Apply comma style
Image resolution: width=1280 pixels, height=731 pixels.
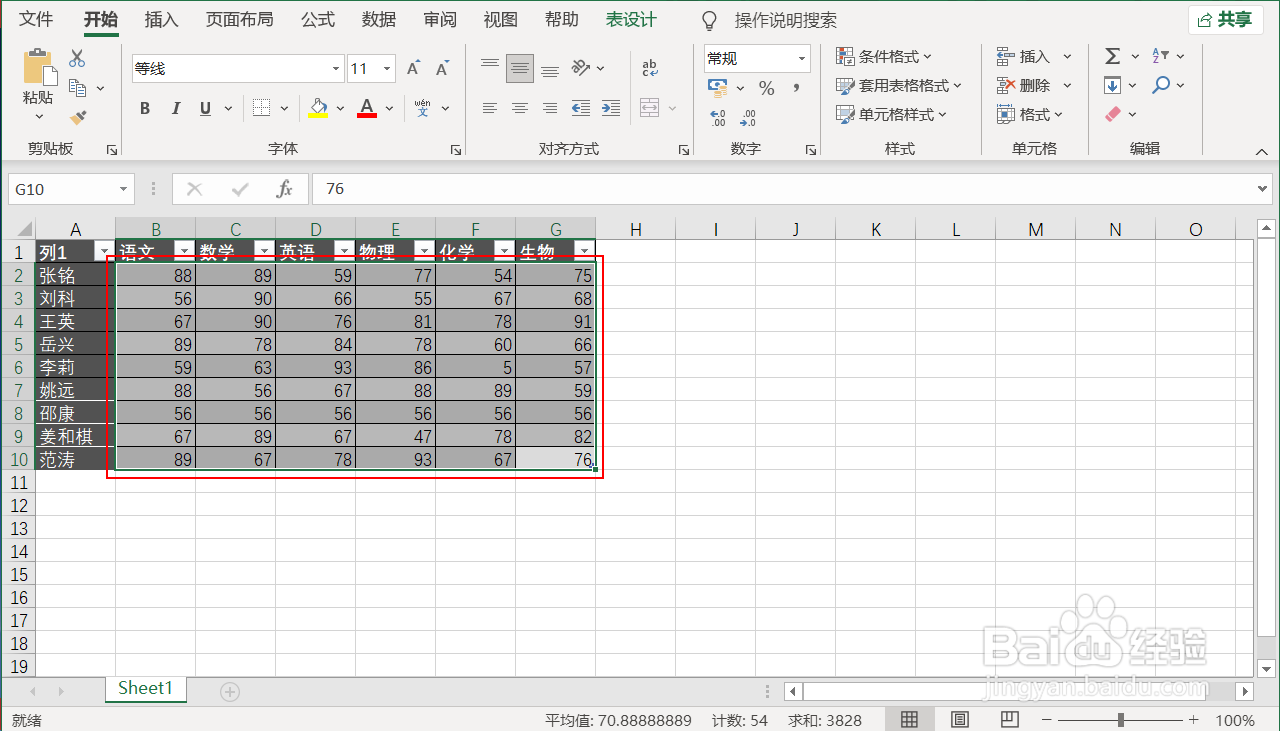[x=797, y=88]
